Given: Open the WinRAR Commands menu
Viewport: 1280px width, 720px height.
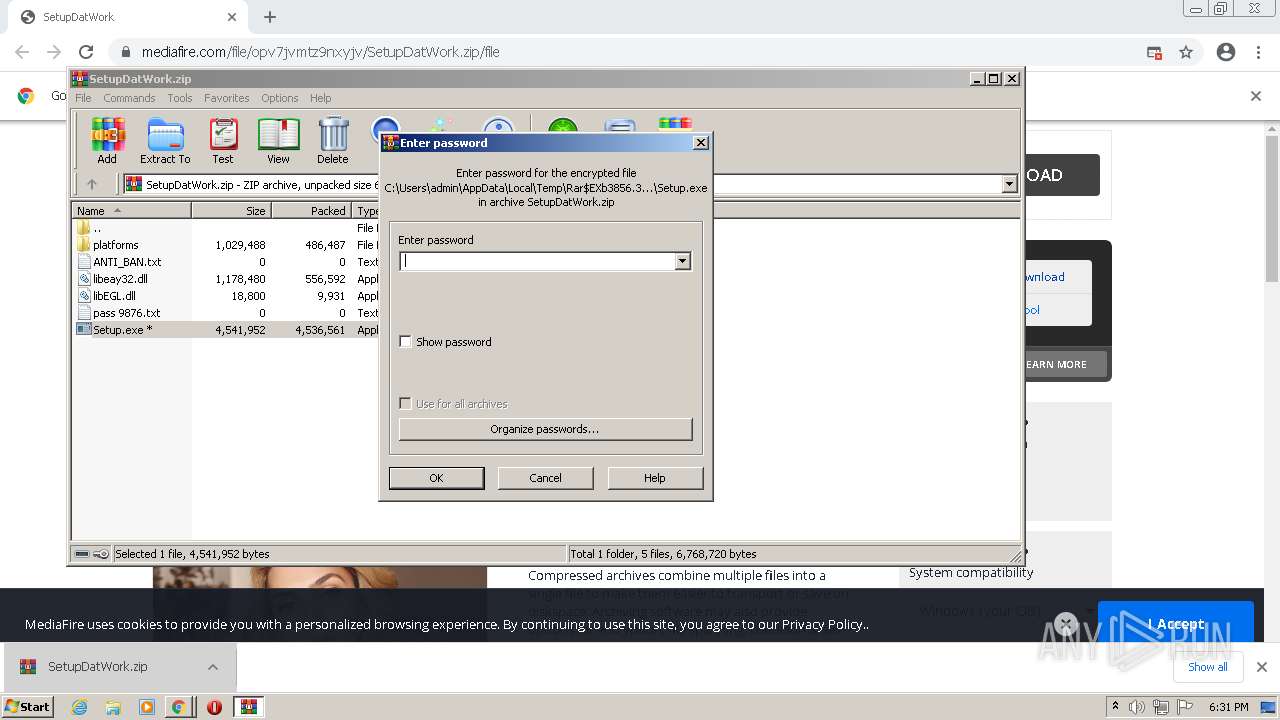Looking at the screenshot, I should [129, 98].
